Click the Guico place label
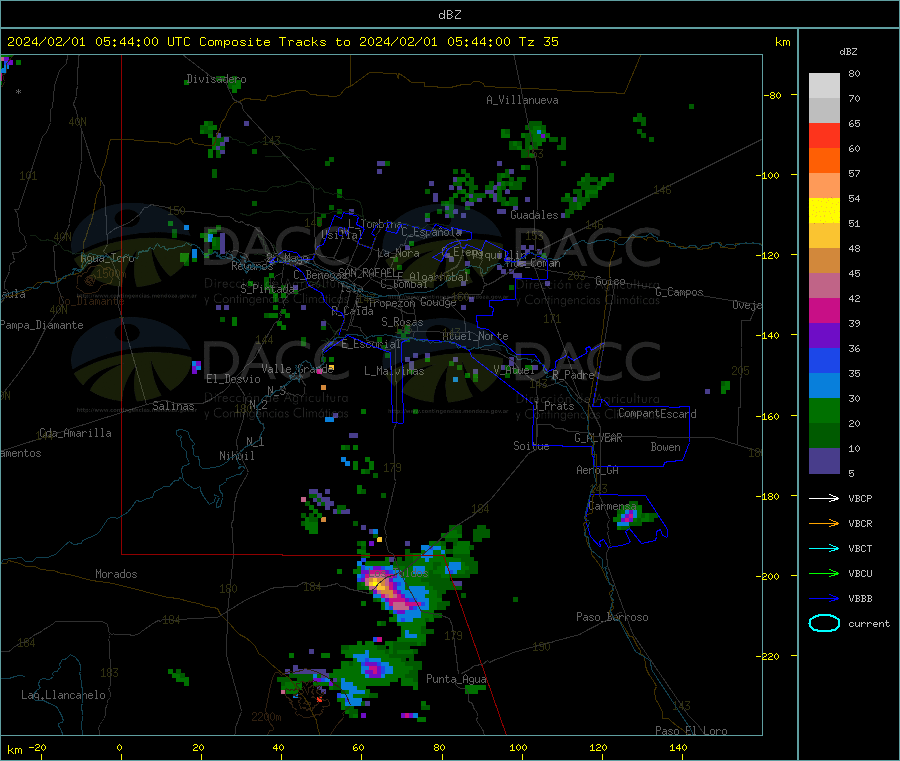The image size is (900, 761). 610,281
